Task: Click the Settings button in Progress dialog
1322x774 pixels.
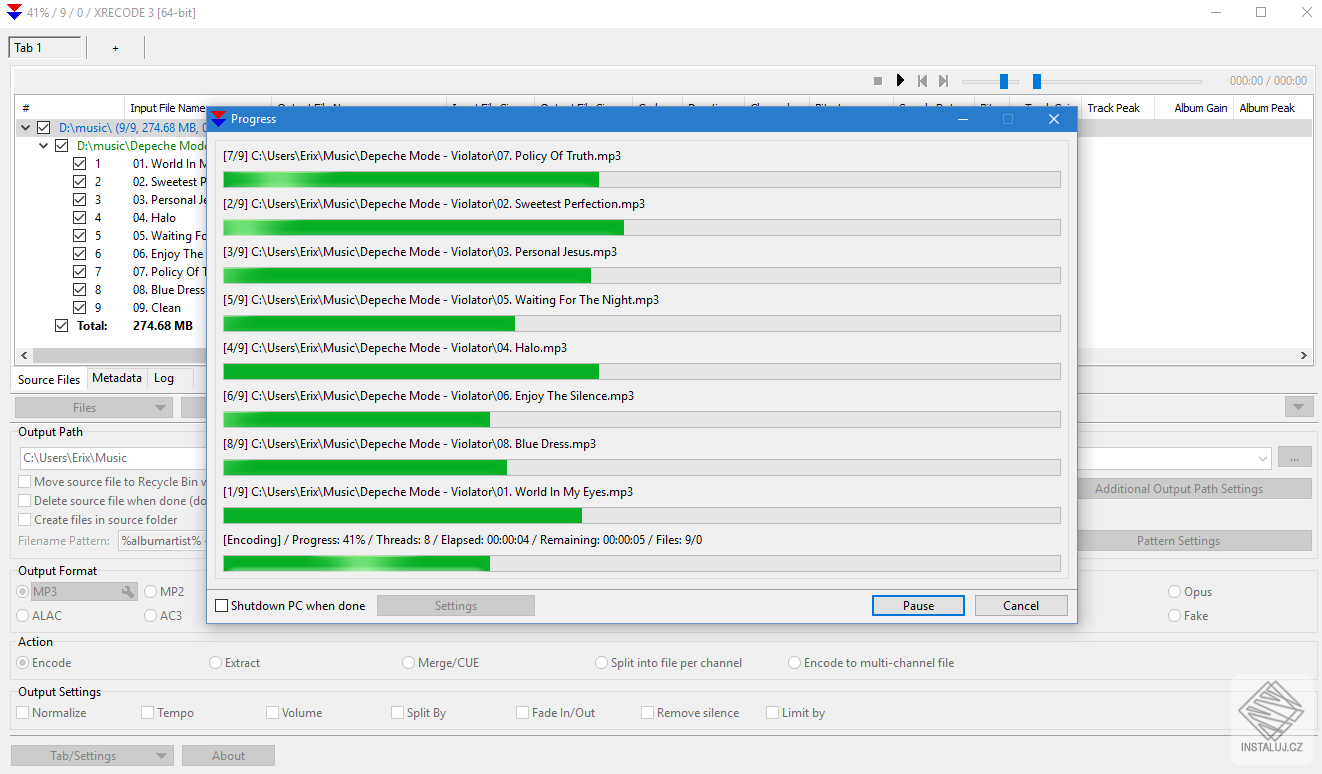Action: click(456, 606)
